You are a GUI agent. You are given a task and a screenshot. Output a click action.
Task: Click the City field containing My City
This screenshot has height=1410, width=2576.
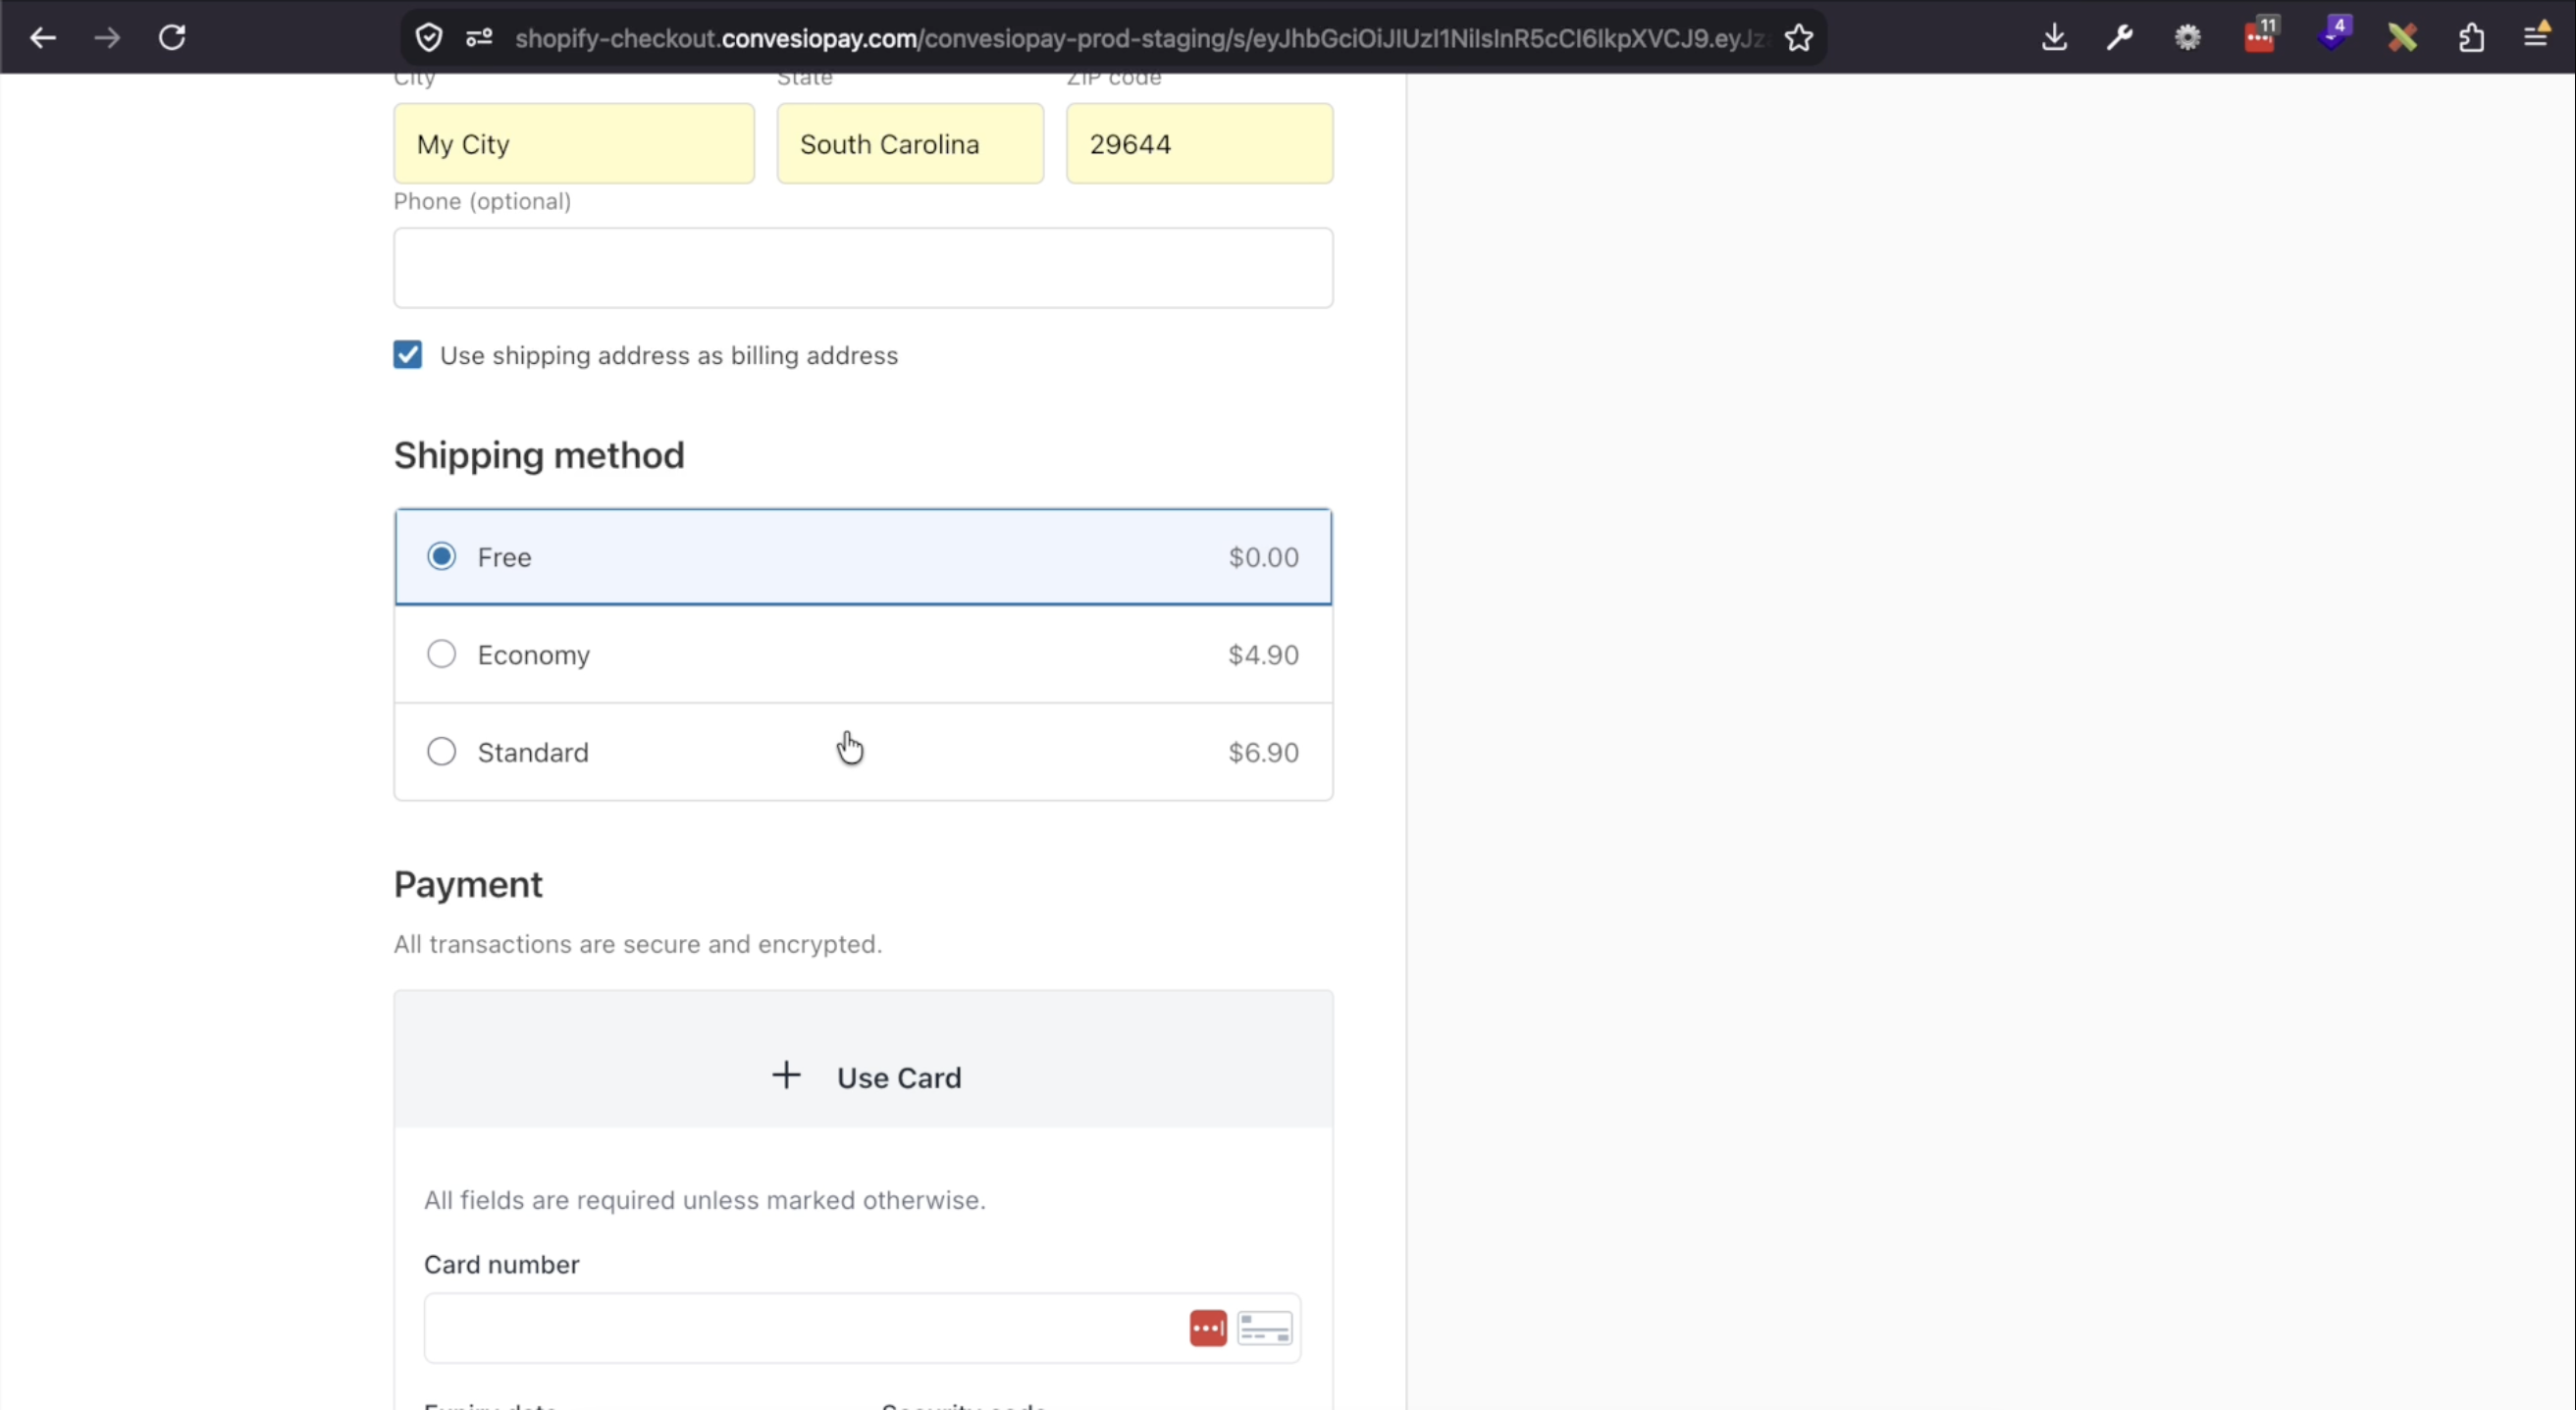[574, 144]
